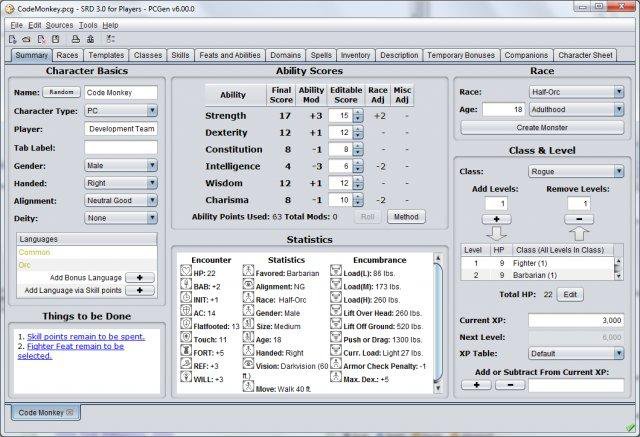Image resolution: width=640 pixels, height=437 pixels.
Task: Click the shield icon beside AC: 14
Action: (x=186, y=311)
